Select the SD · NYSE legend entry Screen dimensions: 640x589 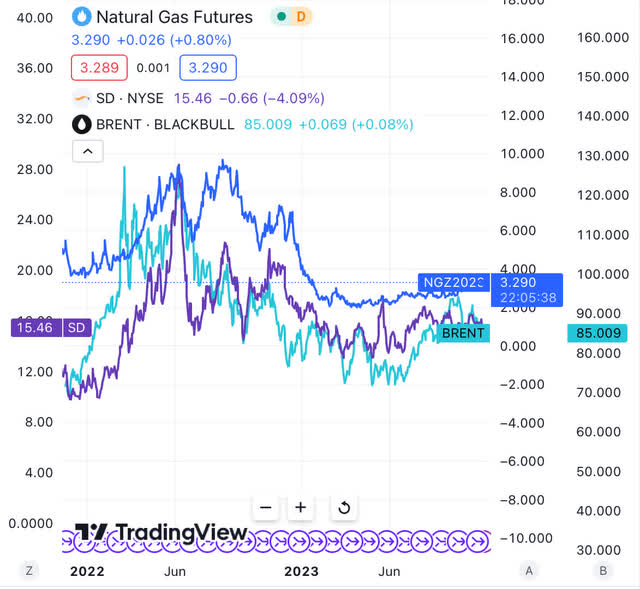(130, 98)
